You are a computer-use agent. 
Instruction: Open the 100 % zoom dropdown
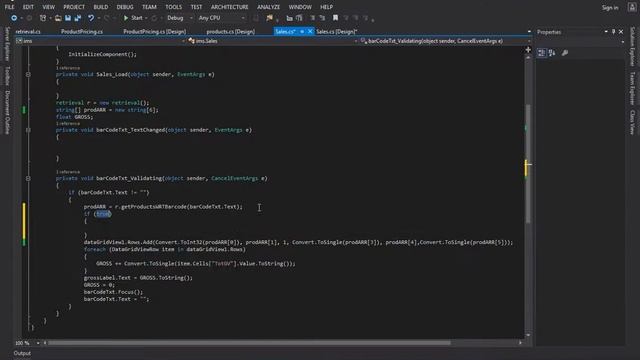[38, 343]
